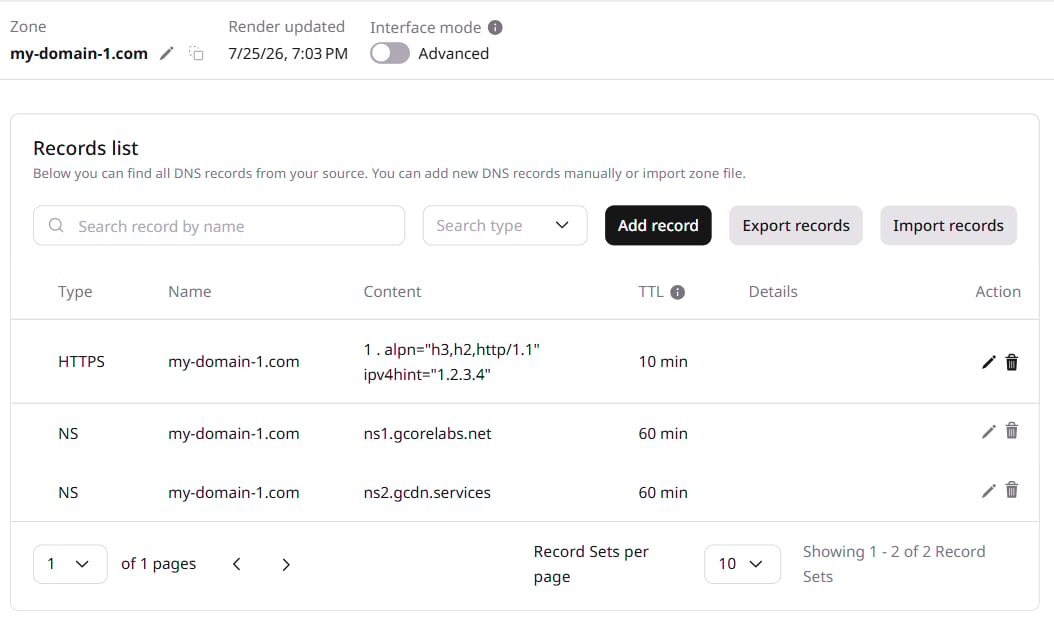Click the Action column header
Image resolution: width=1054 pixels, height=622 pixels.
tap(998, 292)
